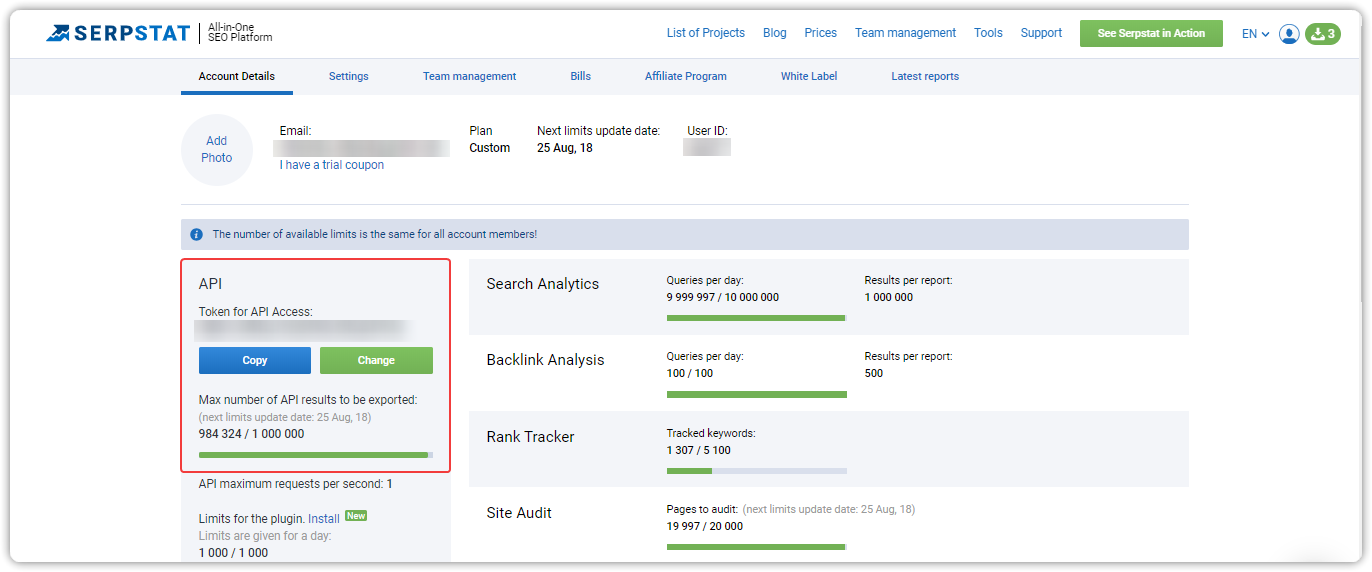Click Add Photo avatar placeholder
Image resolution: width=1372 pixels, height=572 pixels.
tap(217, 150)
